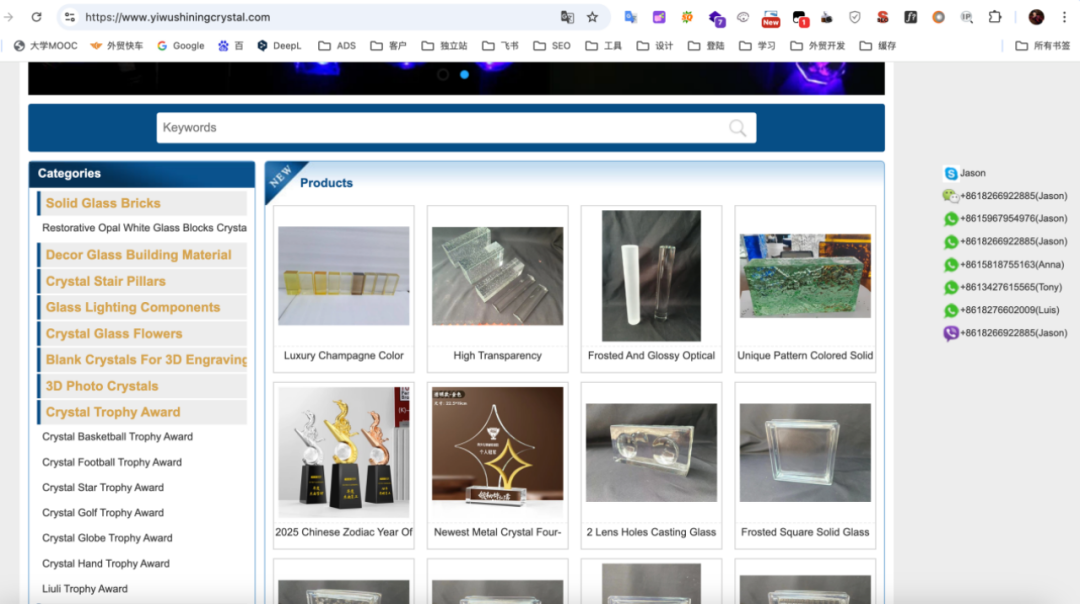
Task: Open Liuli Trophy Award subcategory
Action: pos(85,589)
